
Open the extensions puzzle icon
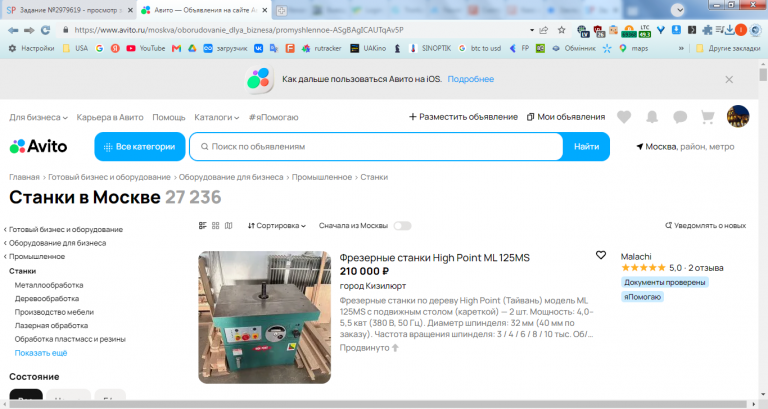coord(707,30)
